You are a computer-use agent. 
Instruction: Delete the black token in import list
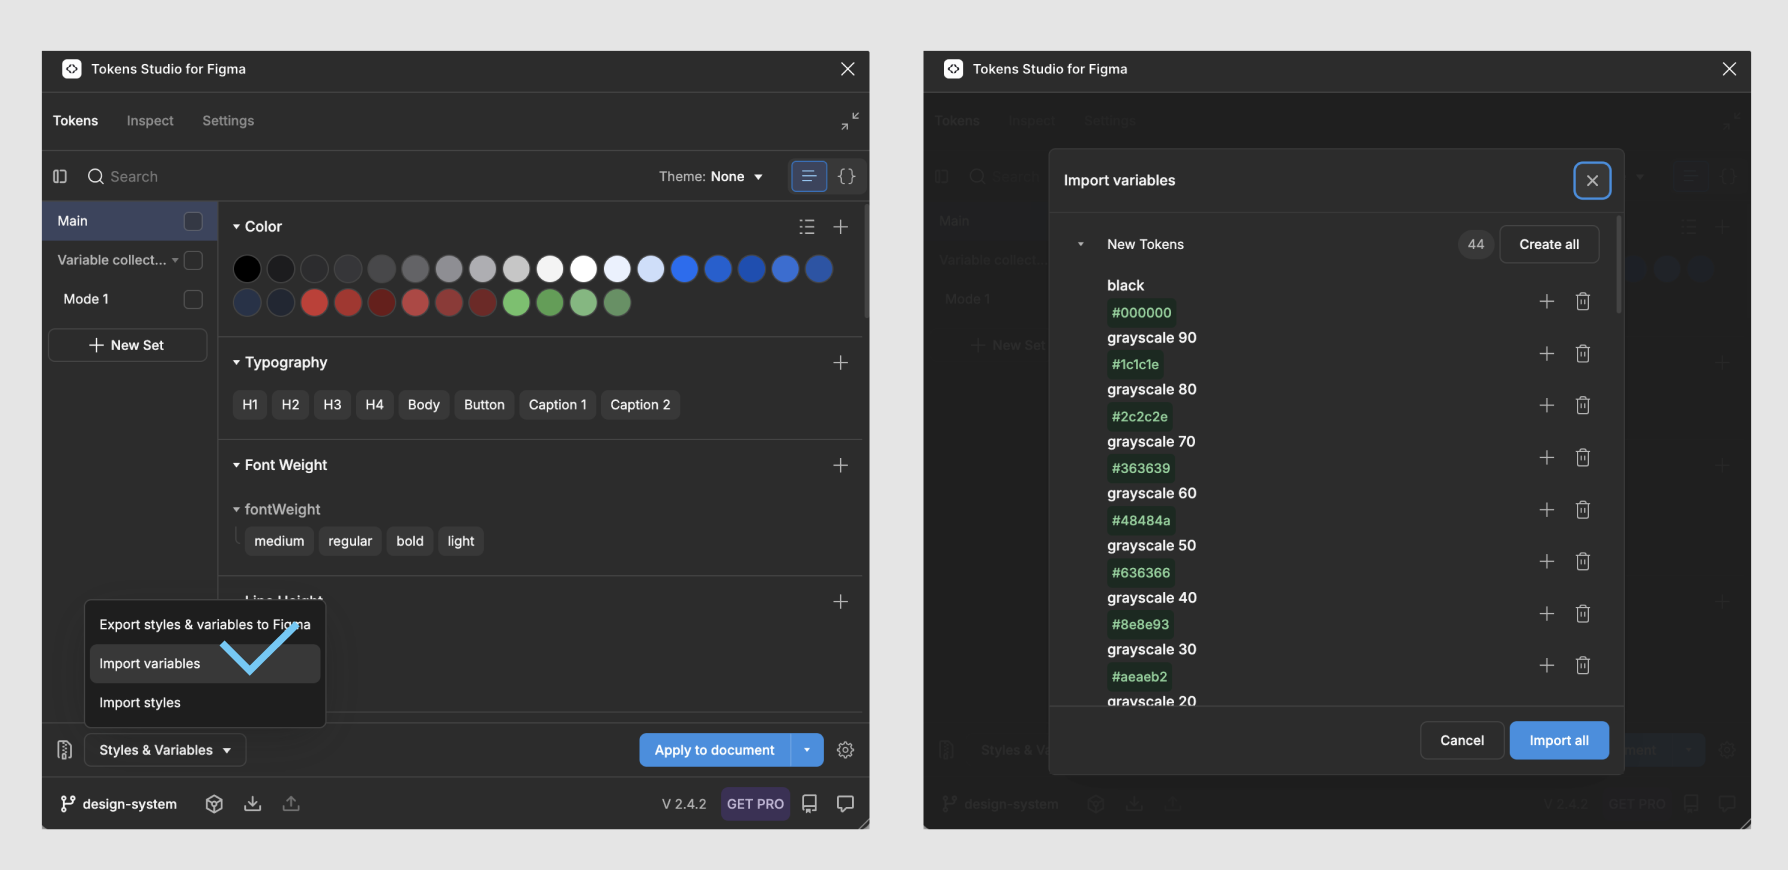pos(1583,301)
